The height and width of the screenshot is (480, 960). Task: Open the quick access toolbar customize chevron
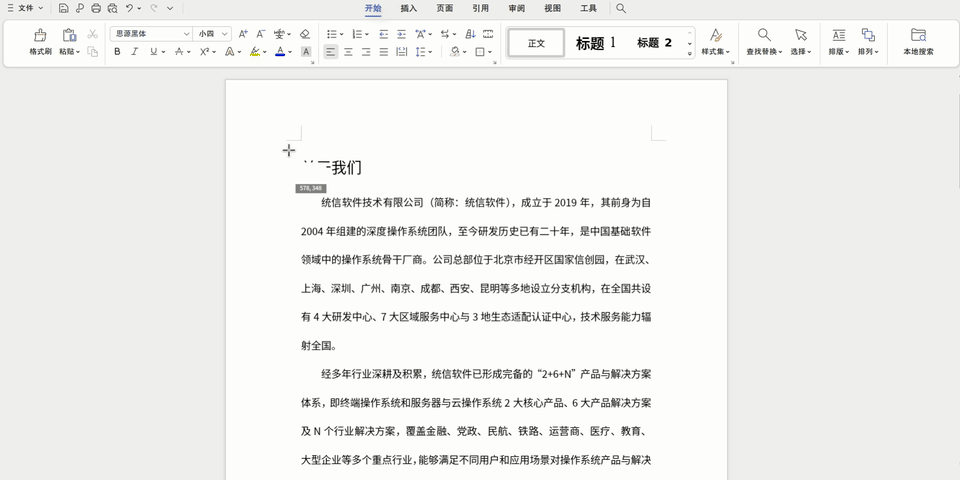pyautogui.click(x=170, y=8)
